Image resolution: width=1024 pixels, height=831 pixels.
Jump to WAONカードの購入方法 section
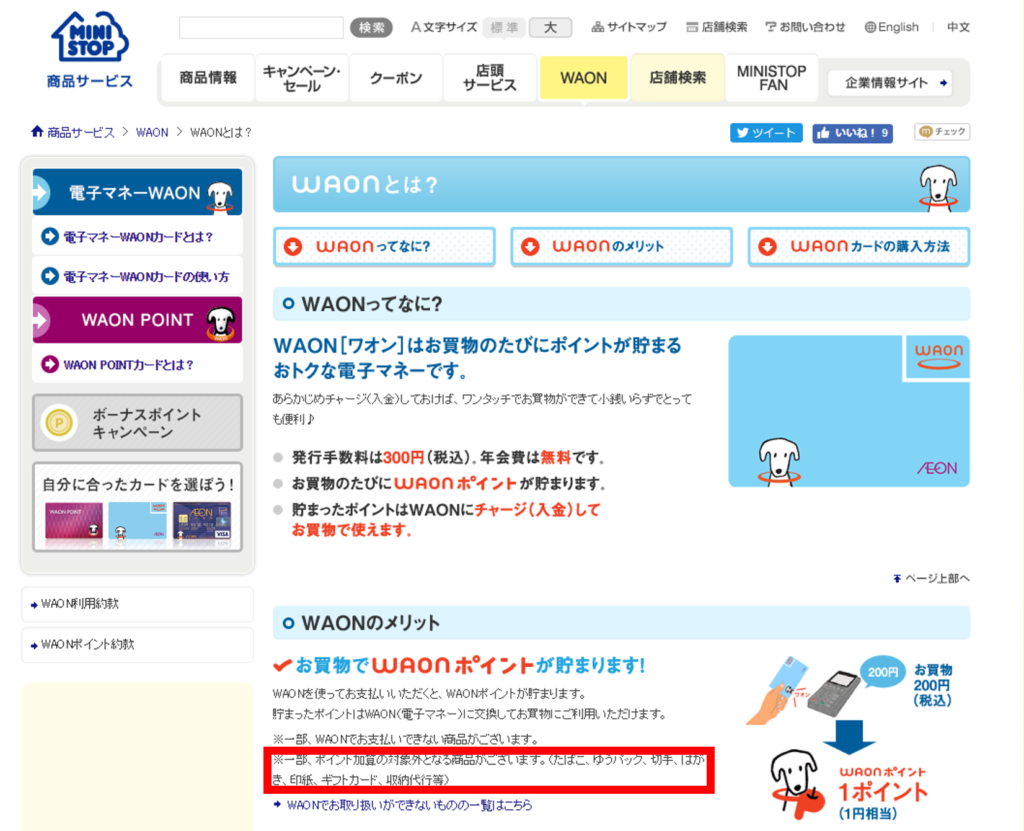[859, 246]
